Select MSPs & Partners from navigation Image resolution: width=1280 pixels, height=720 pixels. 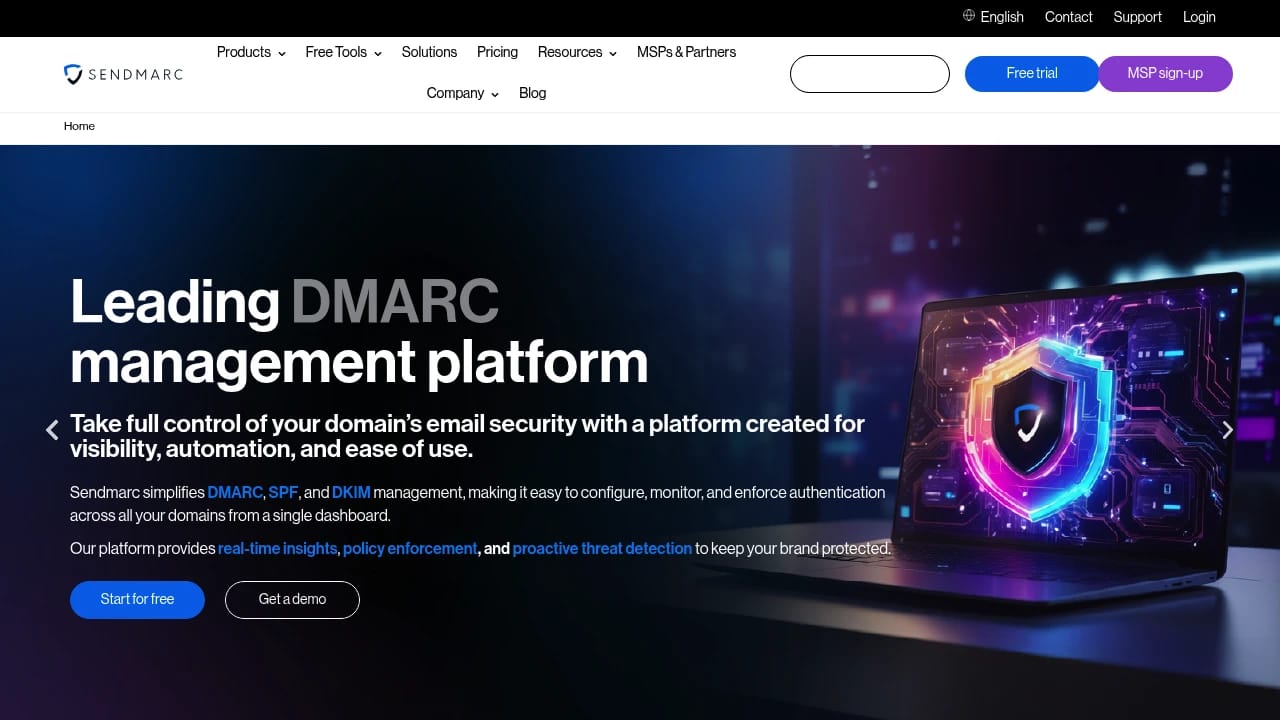686,52
